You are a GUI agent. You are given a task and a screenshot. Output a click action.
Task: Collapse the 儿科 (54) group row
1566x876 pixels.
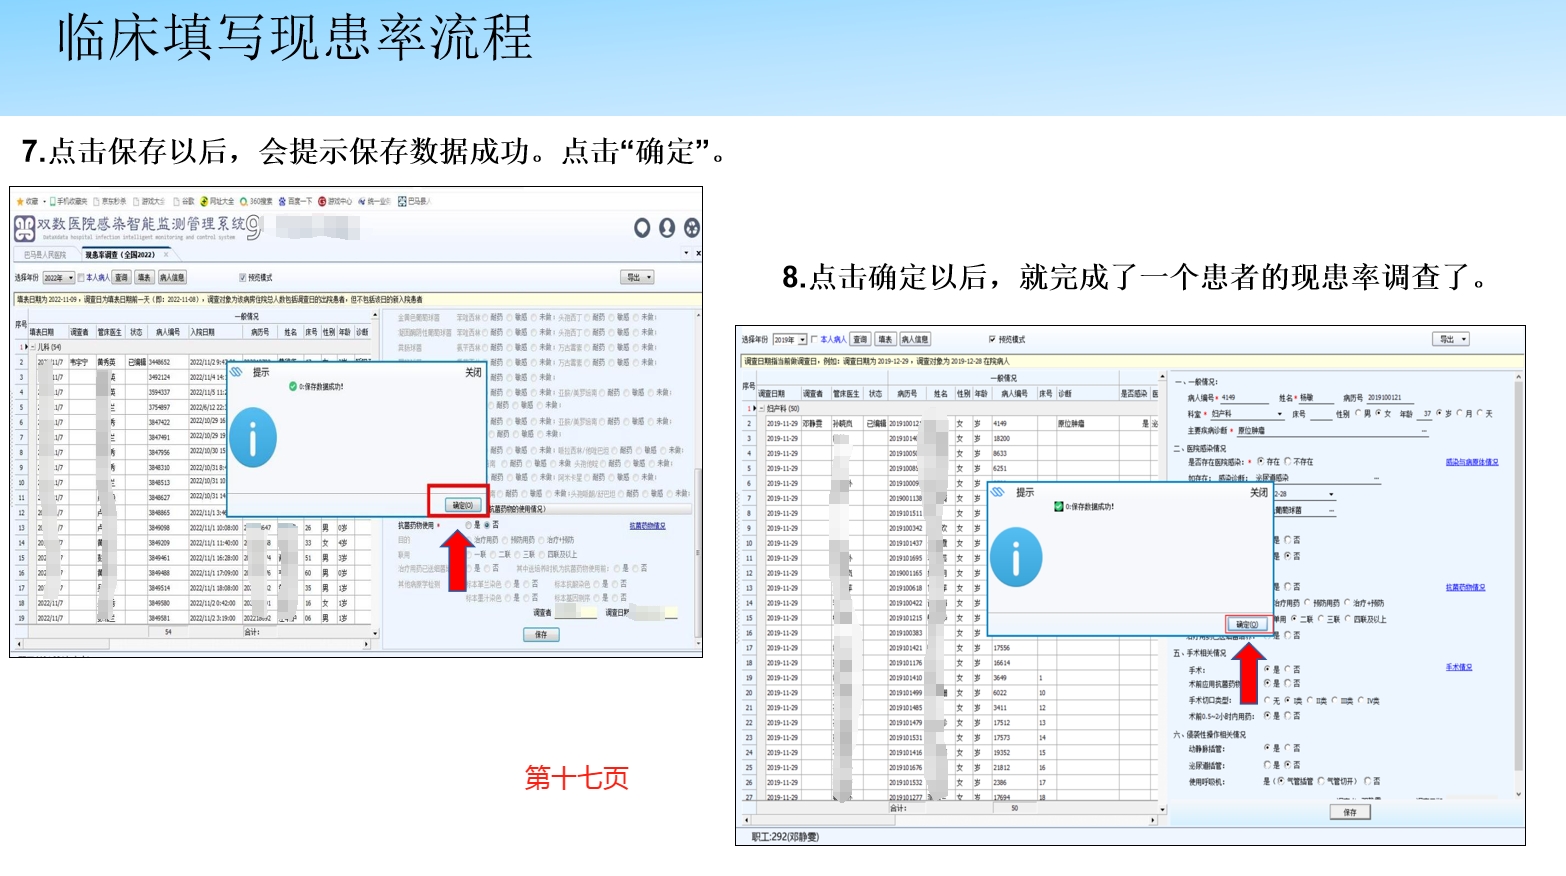tap(32, 348)
